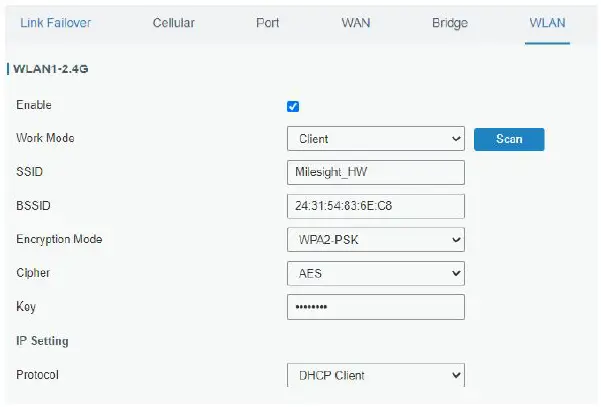Screen dimensions: 601x407
Task: Expand the Work Mode dropdown set to Client
Action: pos(375,139)
